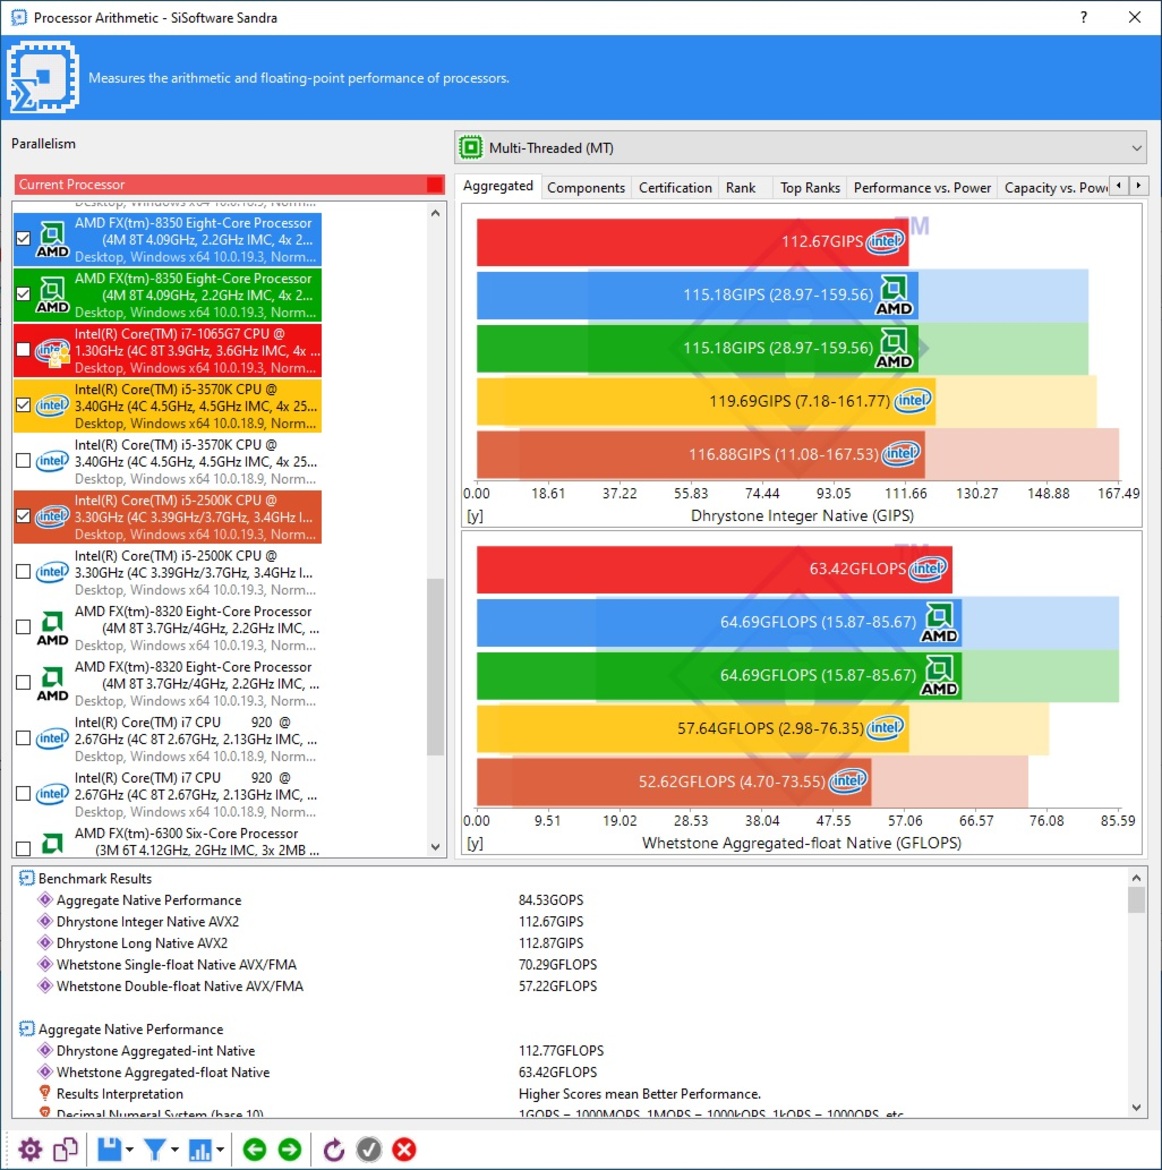Click the processor list scrollbar down arrow

(x=436, y=847)
